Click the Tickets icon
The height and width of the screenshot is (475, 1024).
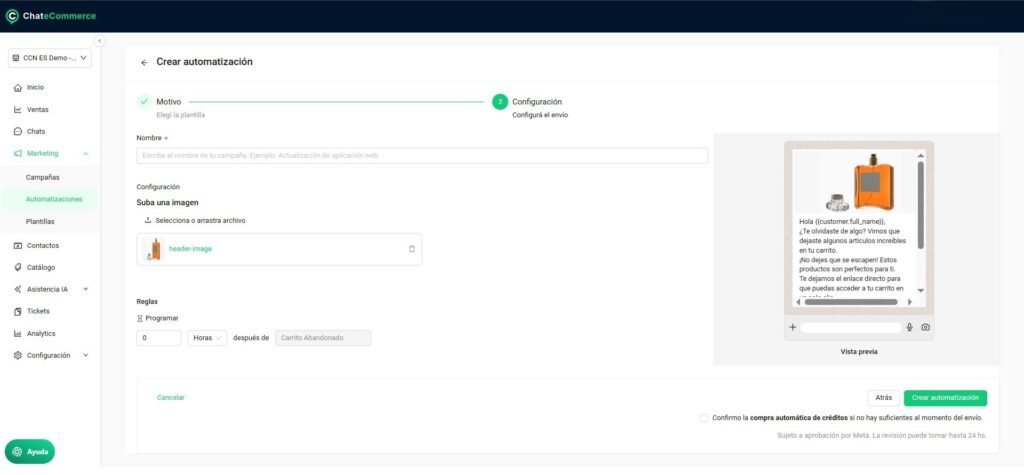click(x=18, y=311)
